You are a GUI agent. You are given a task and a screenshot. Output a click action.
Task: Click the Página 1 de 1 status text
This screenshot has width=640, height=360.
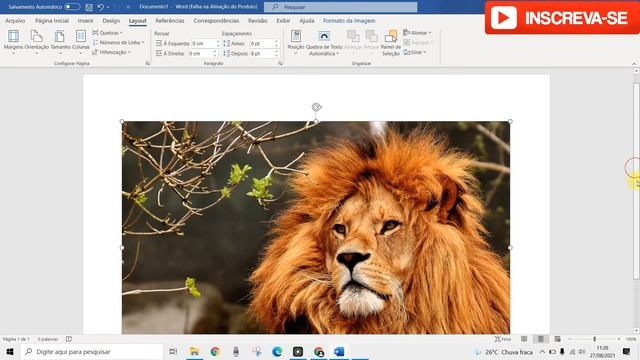click(x=16, y=339)
